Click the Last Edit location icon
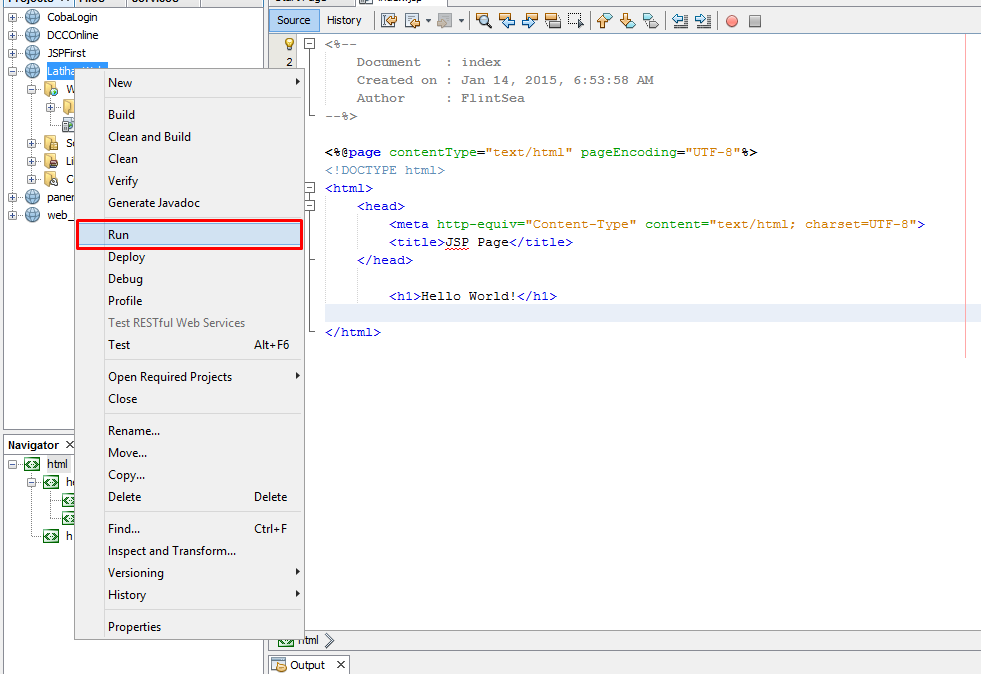Image resolution: width=981 pixels, height=674 pixels. (389, 21)
